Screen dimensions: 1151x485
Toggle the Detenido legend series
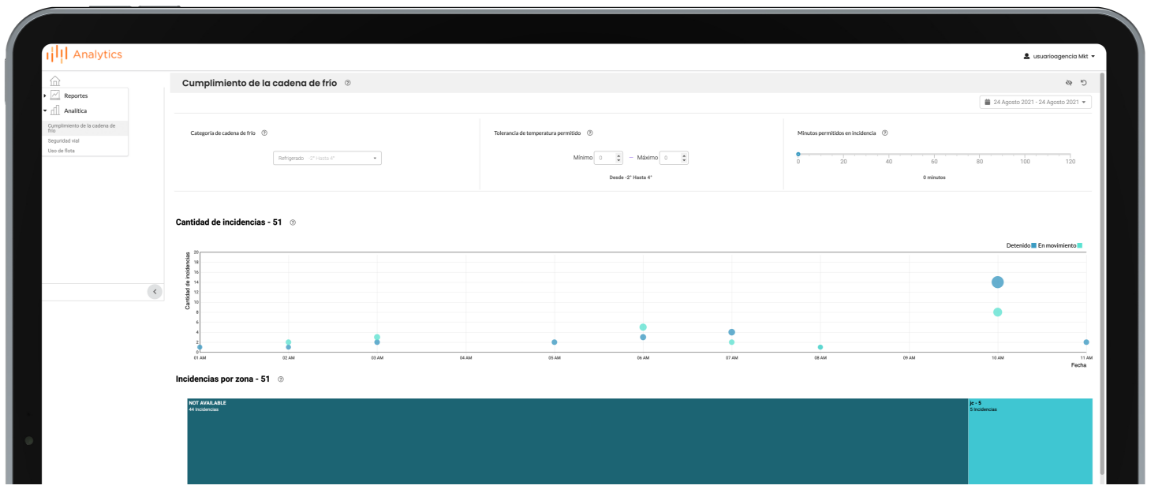pyautogui.click(x=1020, y=245)
